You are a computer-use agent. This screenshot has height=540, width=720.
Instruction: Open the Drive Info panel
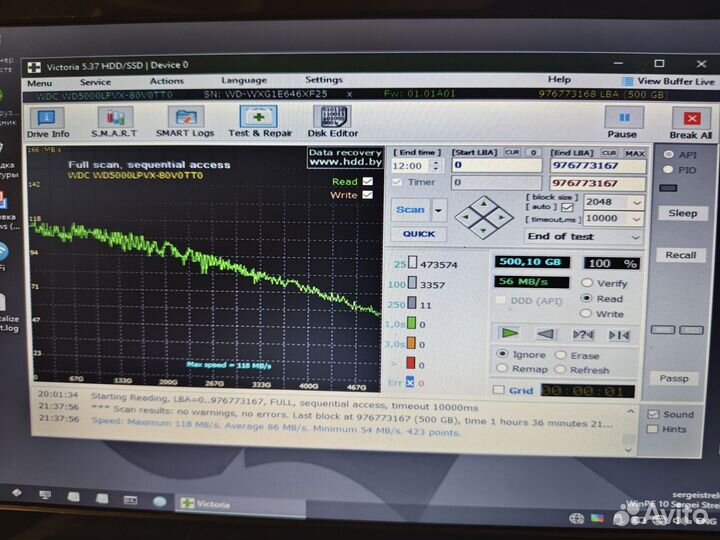pos(47,121)
